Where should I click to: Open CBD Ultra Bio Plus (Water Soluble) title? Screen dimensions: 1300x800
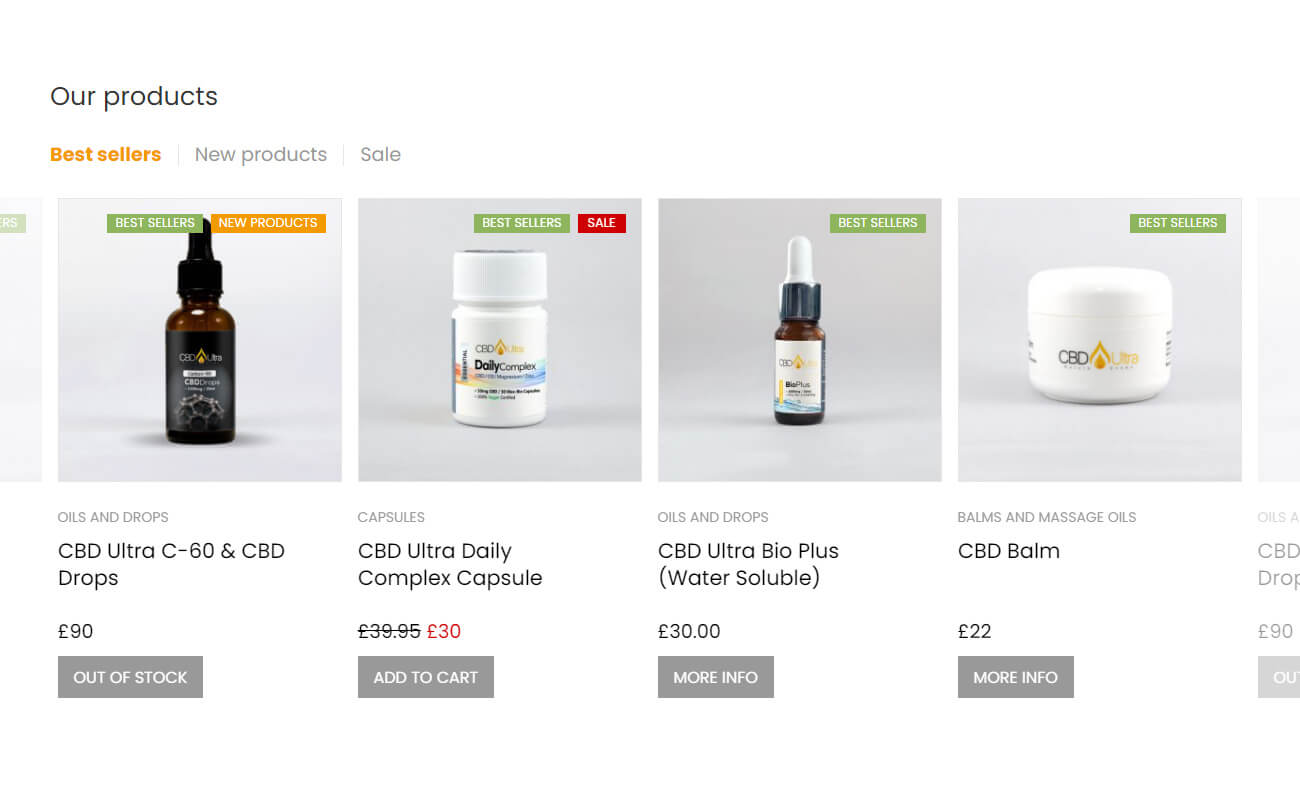tap(748, 564)
